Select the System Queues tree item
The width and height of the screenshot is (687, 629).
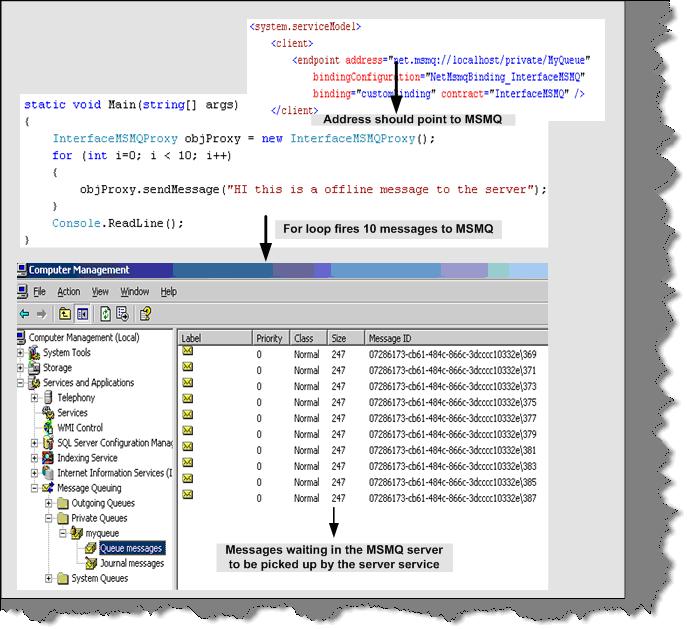(x=100, y=578)
